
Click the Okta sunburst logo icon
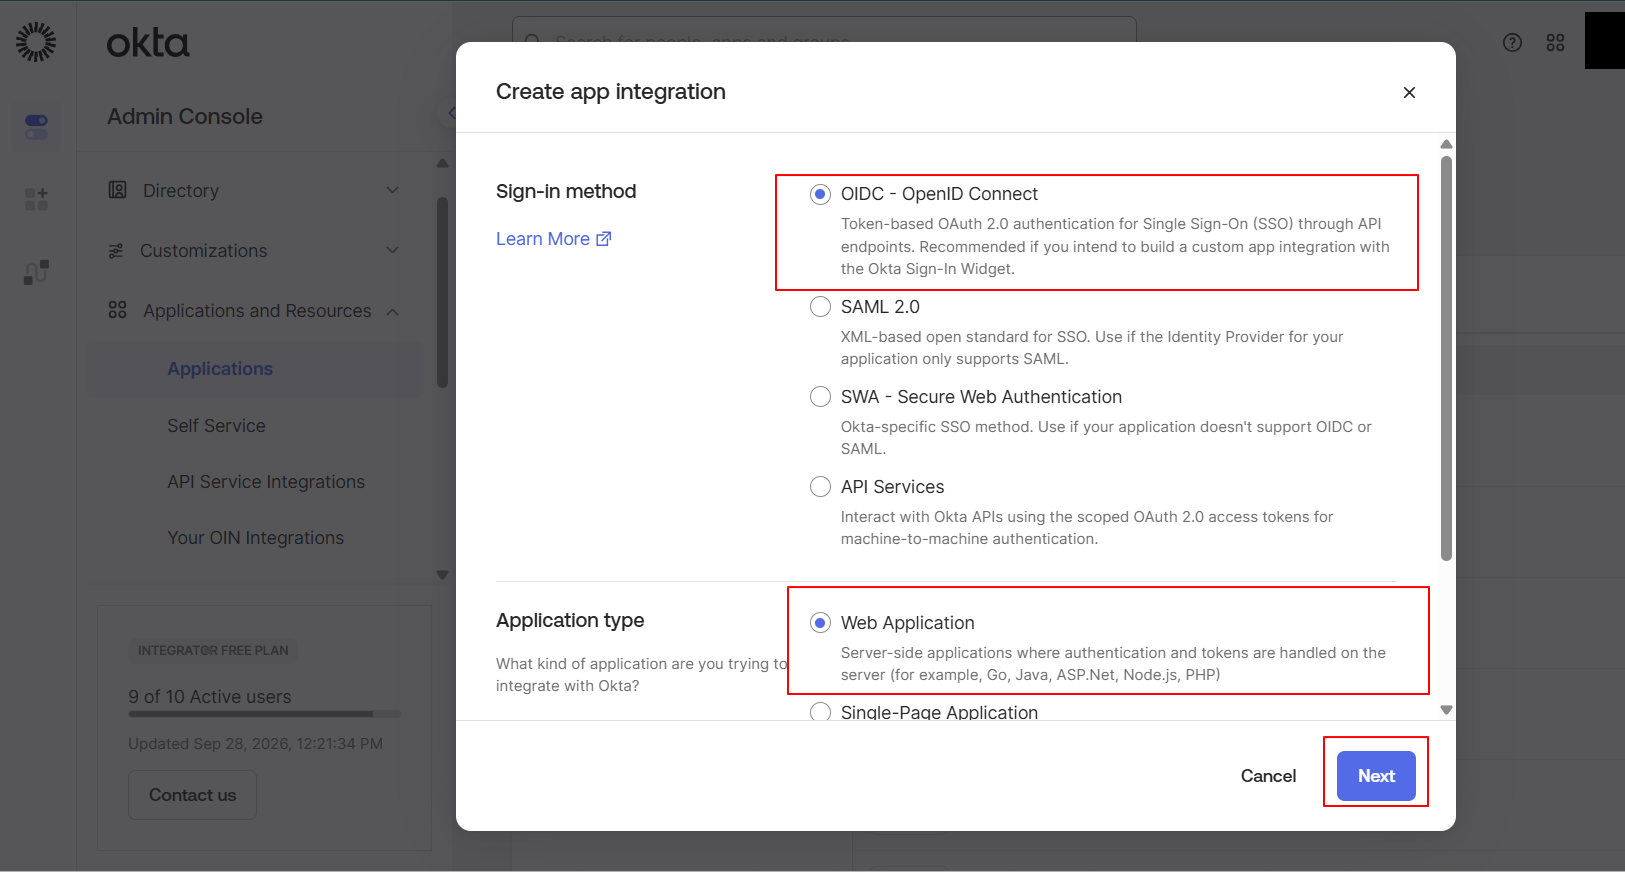pos(36,42)
